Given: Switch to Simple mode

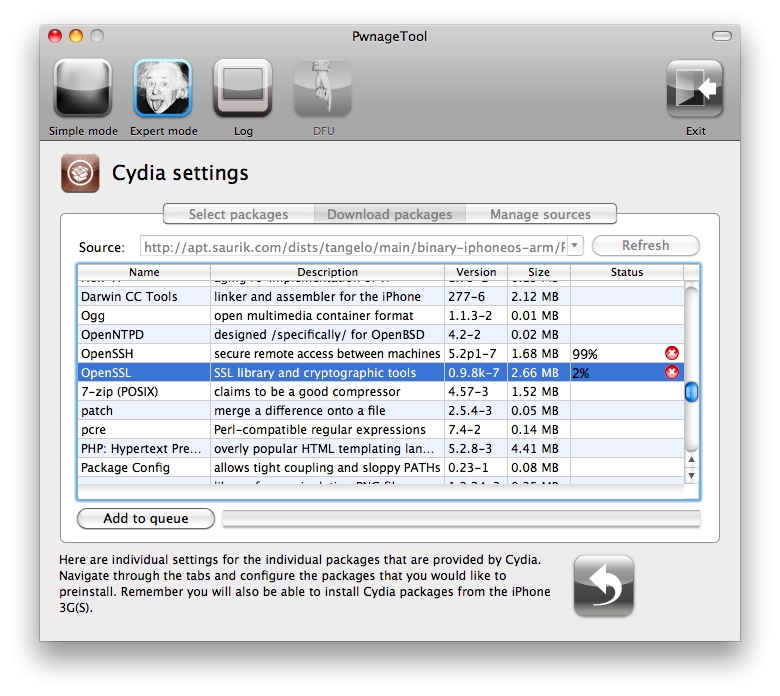Looking at the screenshot, I should pyautogui.click(x=82, y=89).
